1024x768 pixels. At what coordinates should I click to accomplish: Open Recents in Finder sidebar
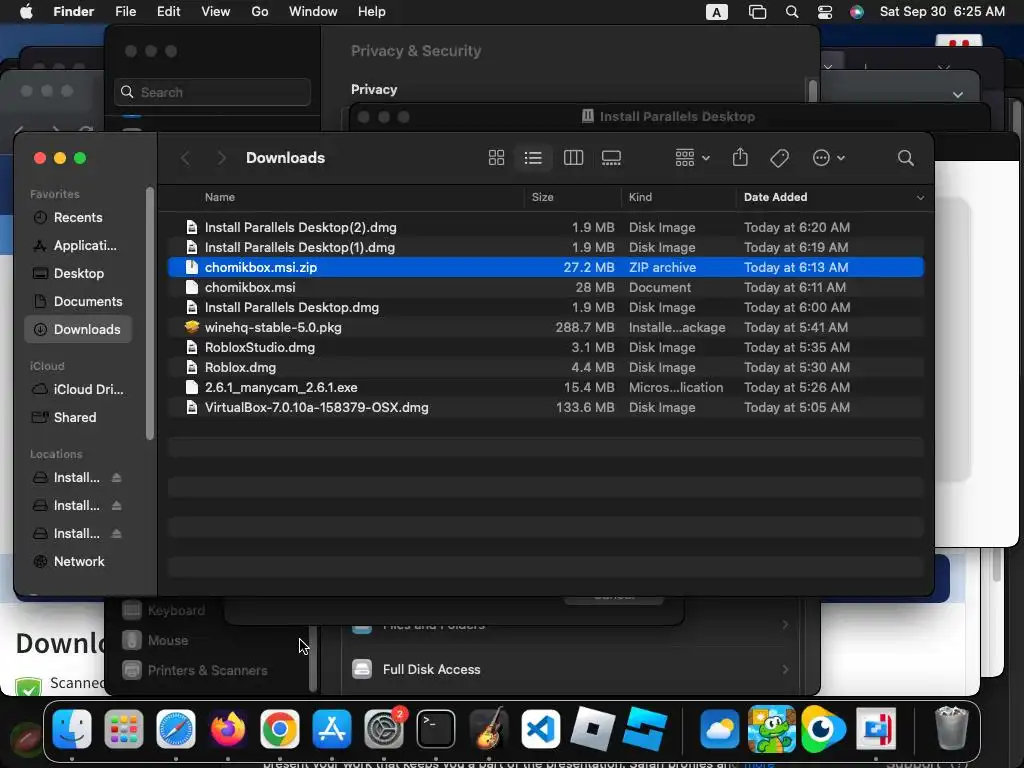[78, 217]
